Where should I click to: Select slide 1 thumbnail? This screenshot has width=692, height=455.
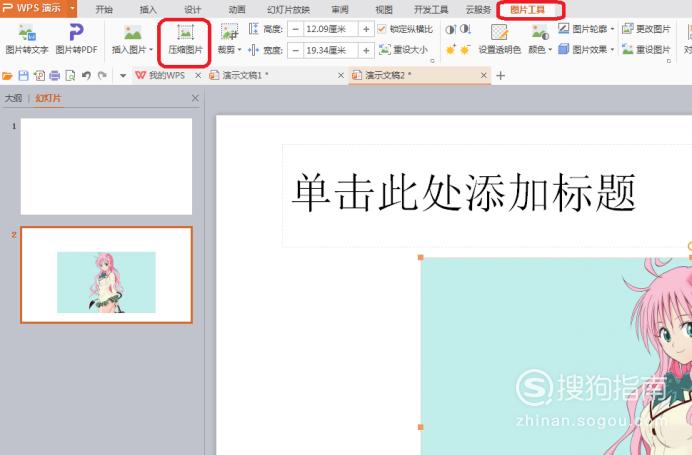pos(106,166)
